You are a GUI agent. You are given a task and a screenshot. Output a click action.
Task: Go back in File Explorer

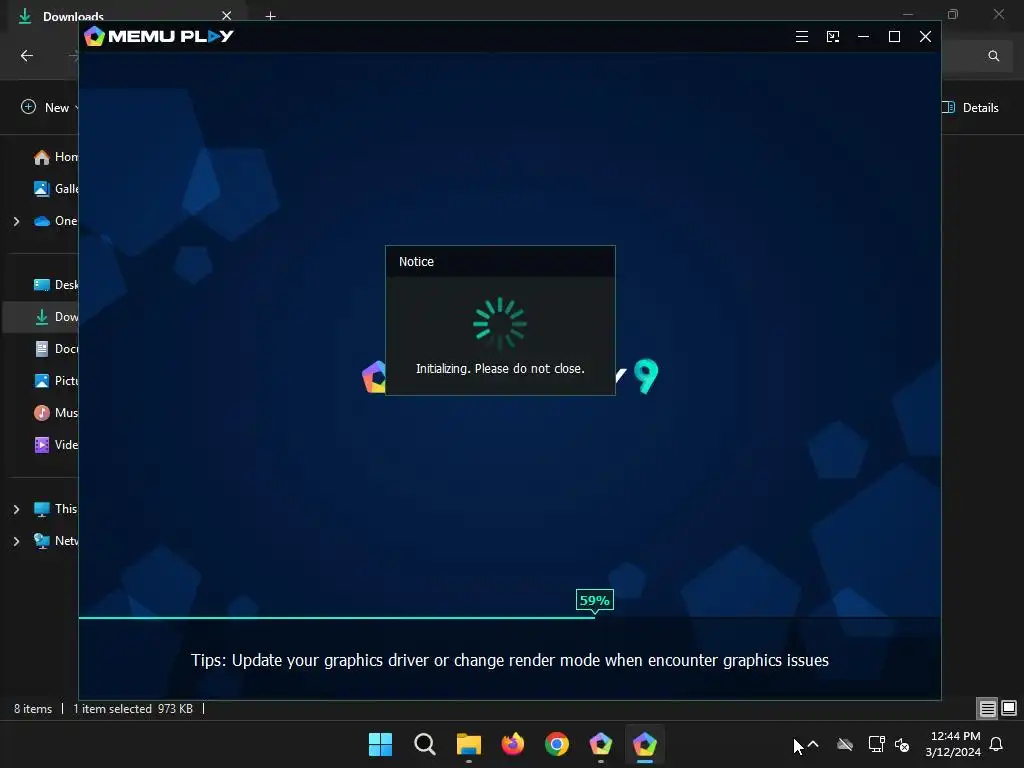[27, 56]
